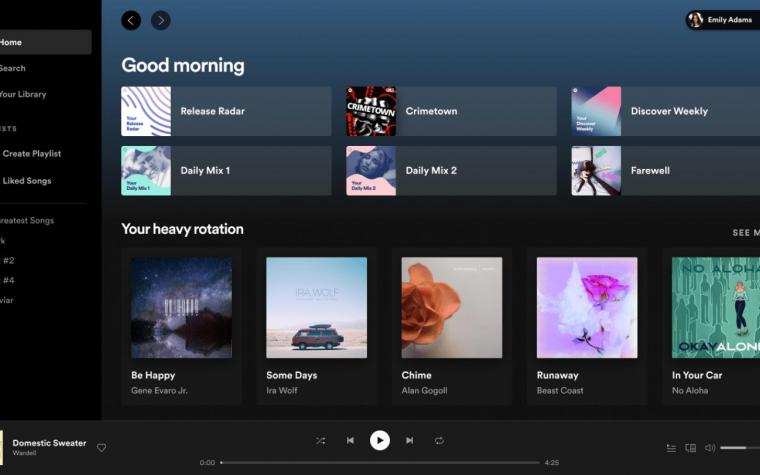Viewport: 760px width, 475px height.
Task: Seek within the song progress bar
Action: (x=380, y=462)
